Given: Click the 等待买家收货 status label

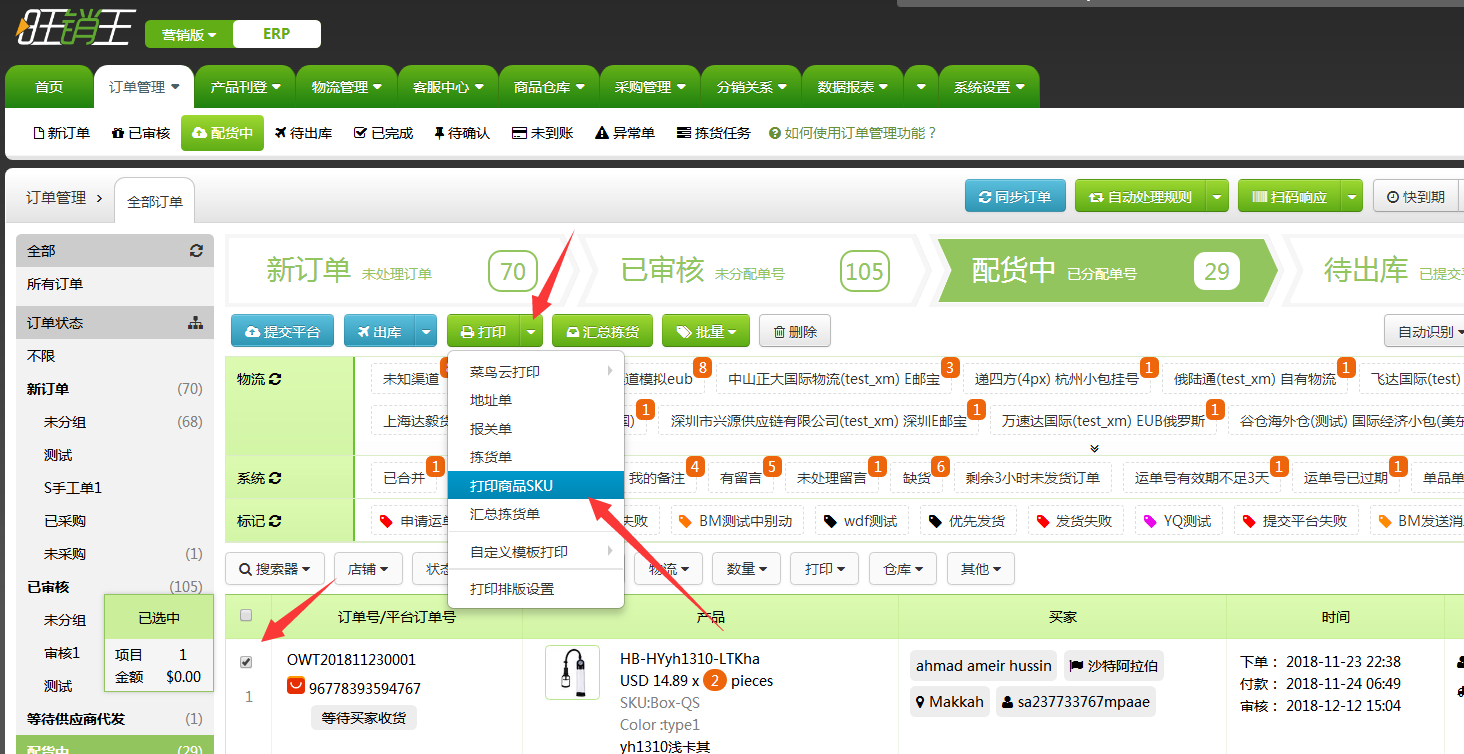Looking at the screenshot, I should (x=364, y=717).
